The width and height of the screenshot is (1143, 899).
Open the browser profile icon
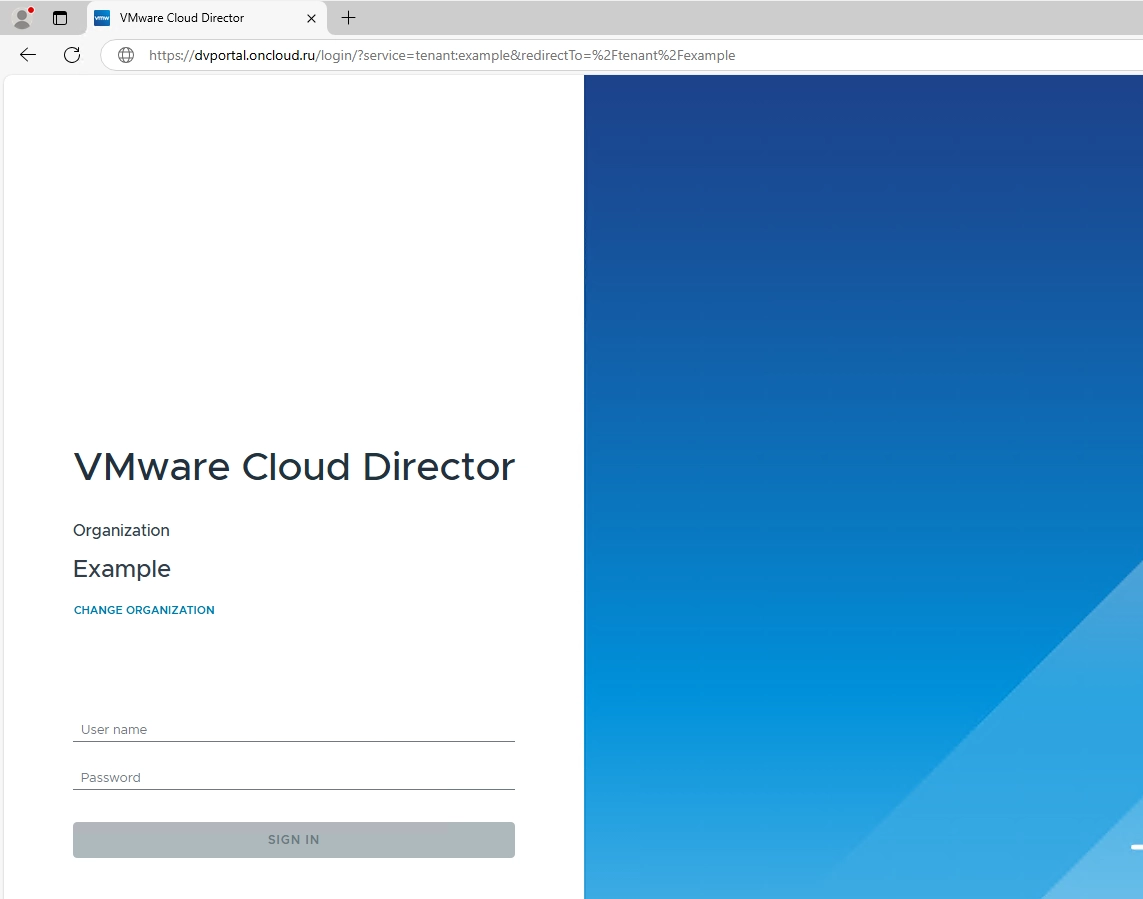click(x=23, y=18)
